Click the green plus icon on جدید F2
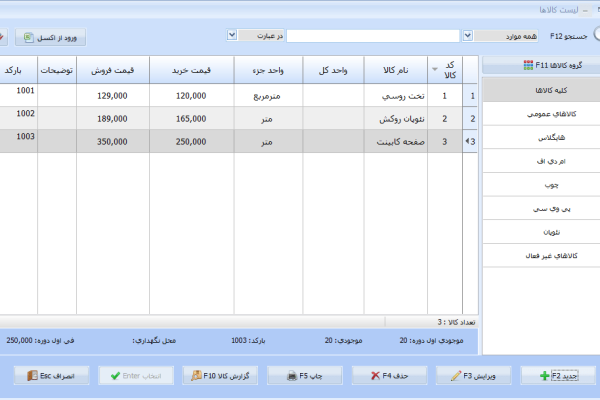Viewport: 600px width, 400px height. [x=545, y=376]
